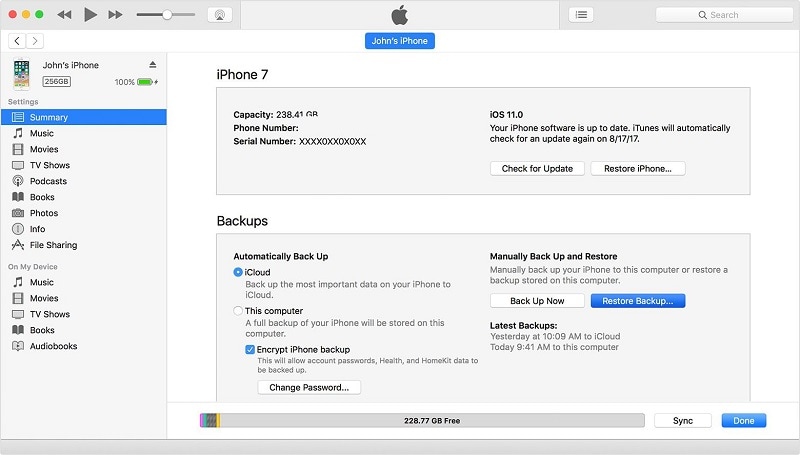
Task: Open Music under On My Device
Action: point(84,282)
